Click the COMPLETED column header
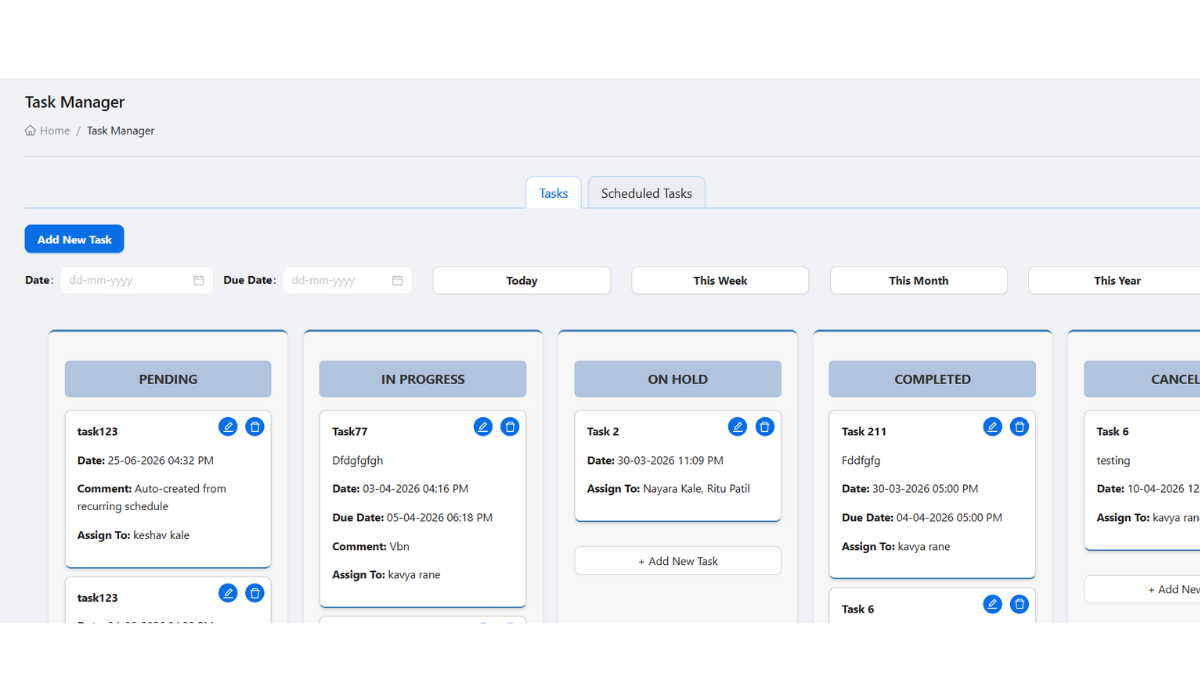 click(x=932, y=379)
